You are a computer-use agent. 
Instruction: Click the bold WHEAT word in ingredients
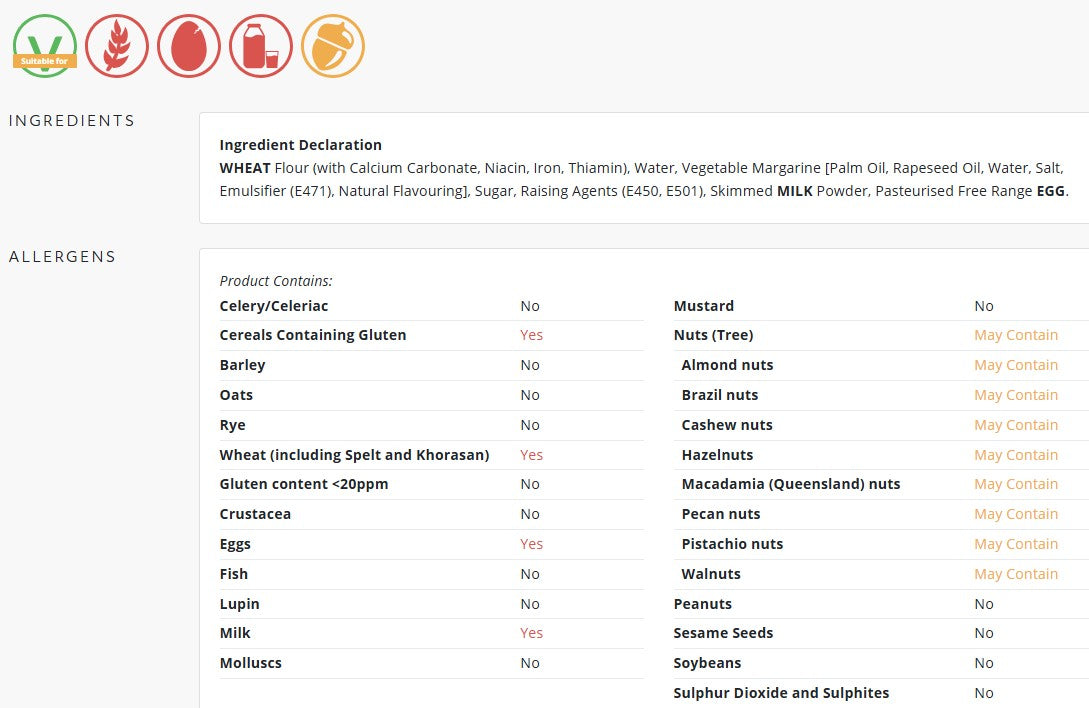tap(245, 168)
